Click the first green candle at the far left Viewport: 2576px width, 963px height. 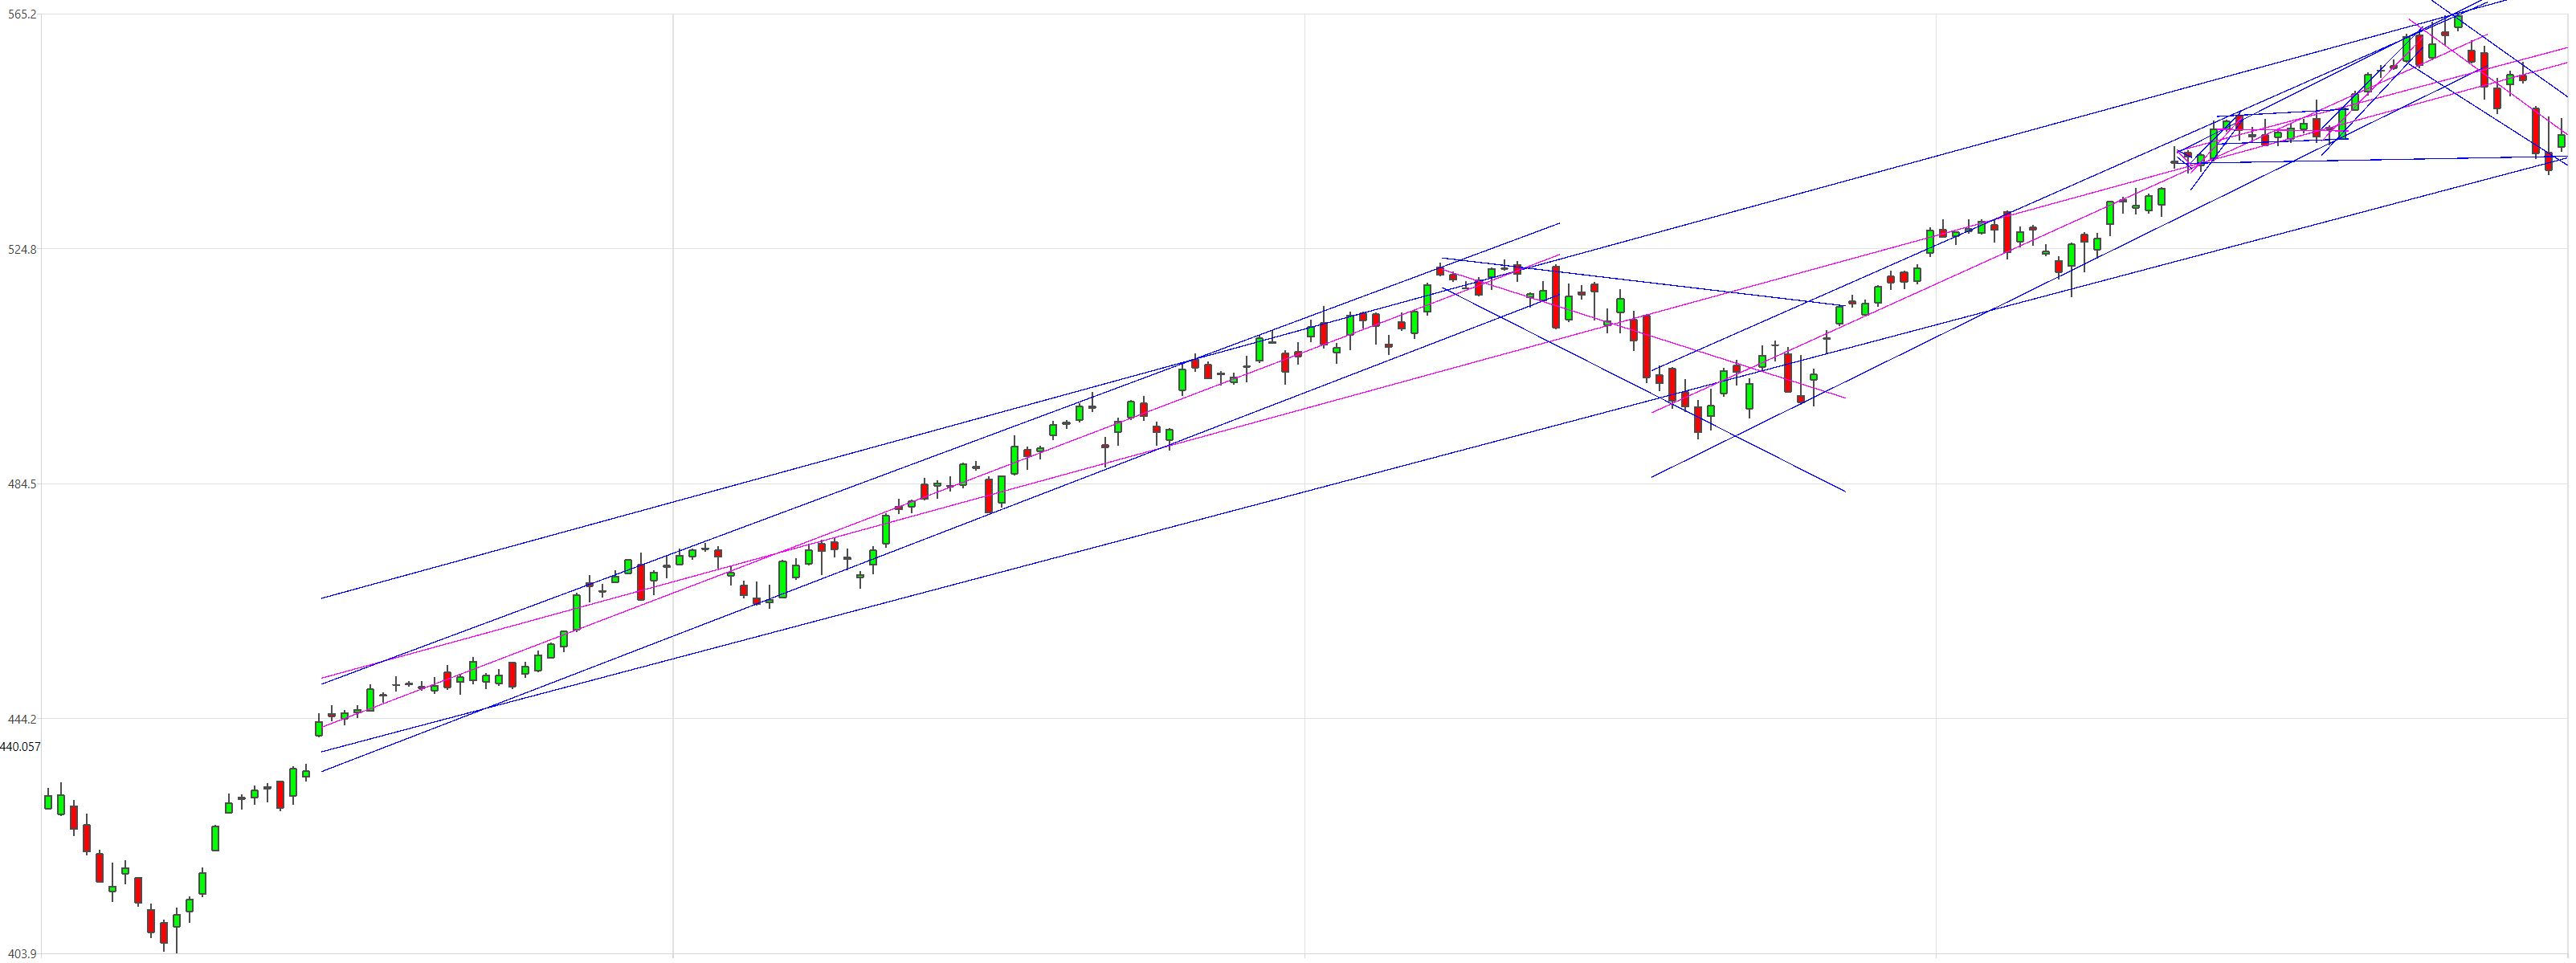48,801
